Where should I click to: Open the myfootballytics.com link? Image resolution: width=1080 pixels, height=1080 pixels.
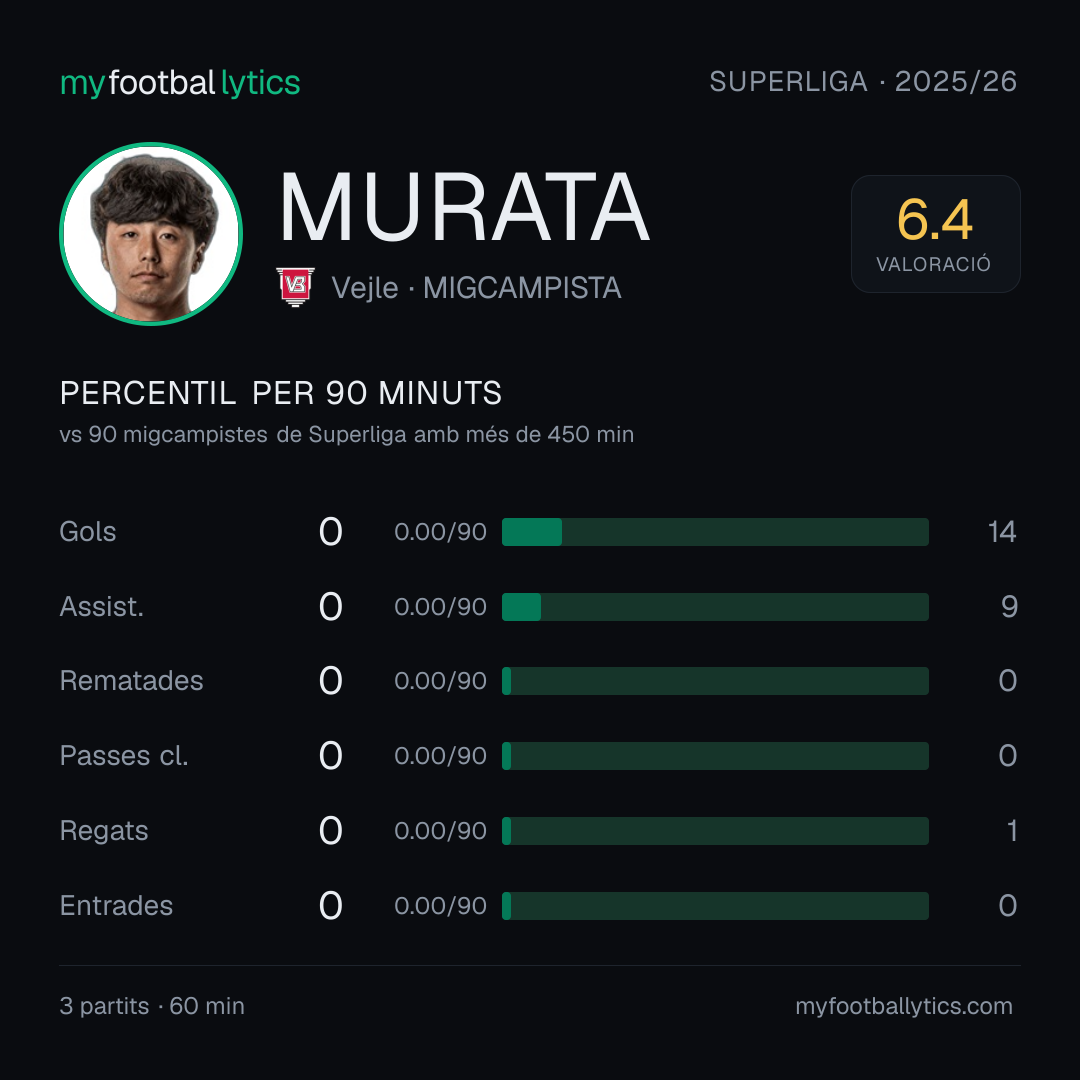[x=904, y=1006]
